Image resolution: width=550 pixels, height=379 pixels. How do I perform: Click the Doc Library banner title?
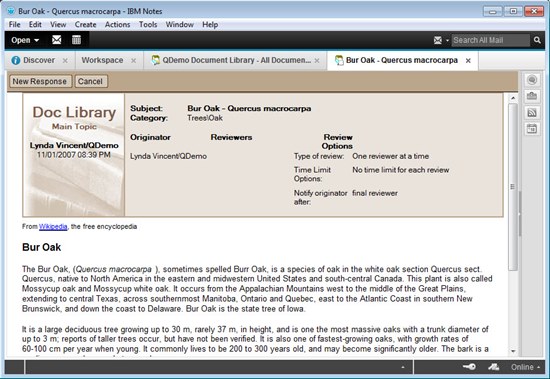tap(74, 113)
